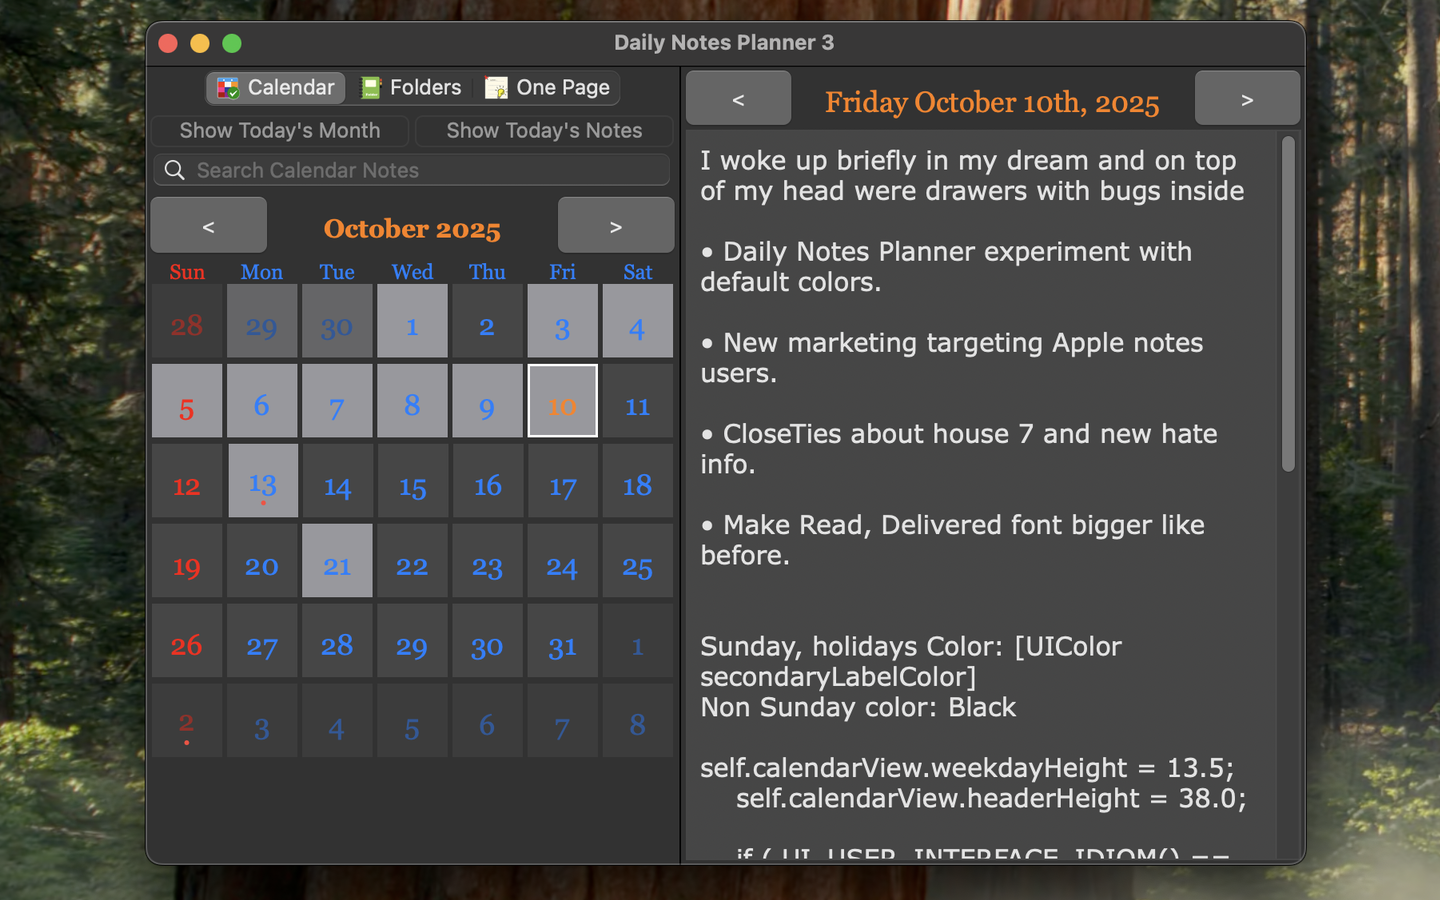Viewport: 1440px width, 900px height.
Task: Advance calendar to next month
Action: 615,226
